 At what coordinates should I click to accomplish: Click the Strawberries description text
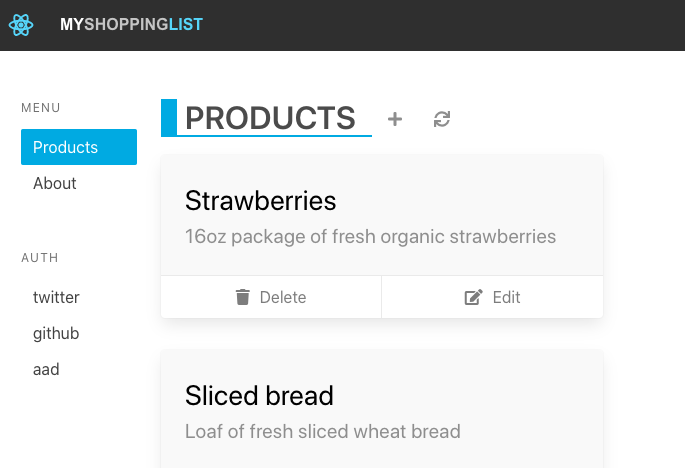click(370, 236)
